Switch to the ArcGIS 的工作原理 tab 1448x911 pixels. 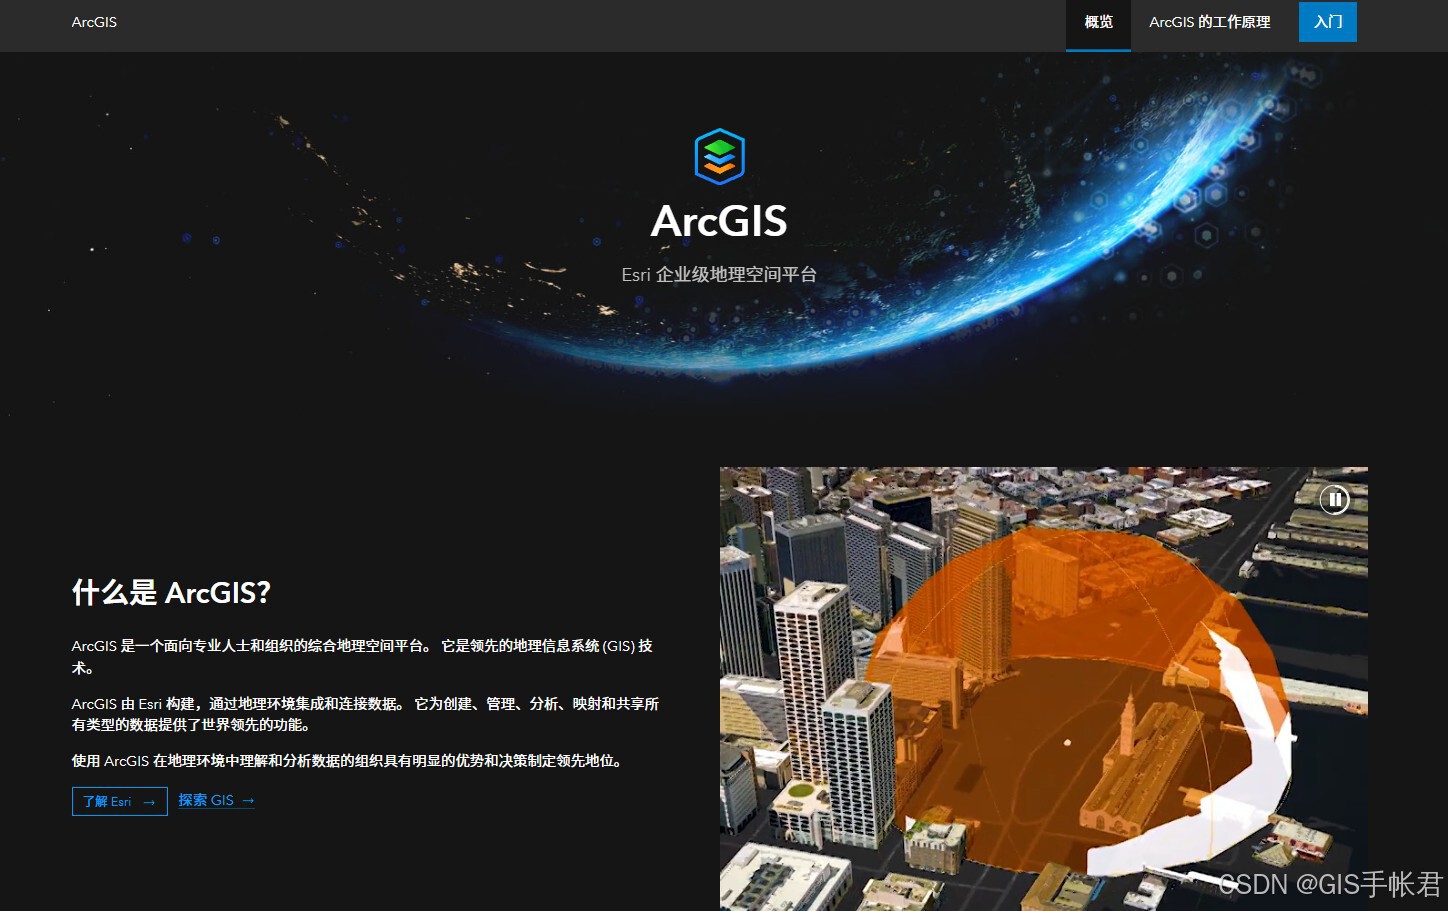point(1209,22)
